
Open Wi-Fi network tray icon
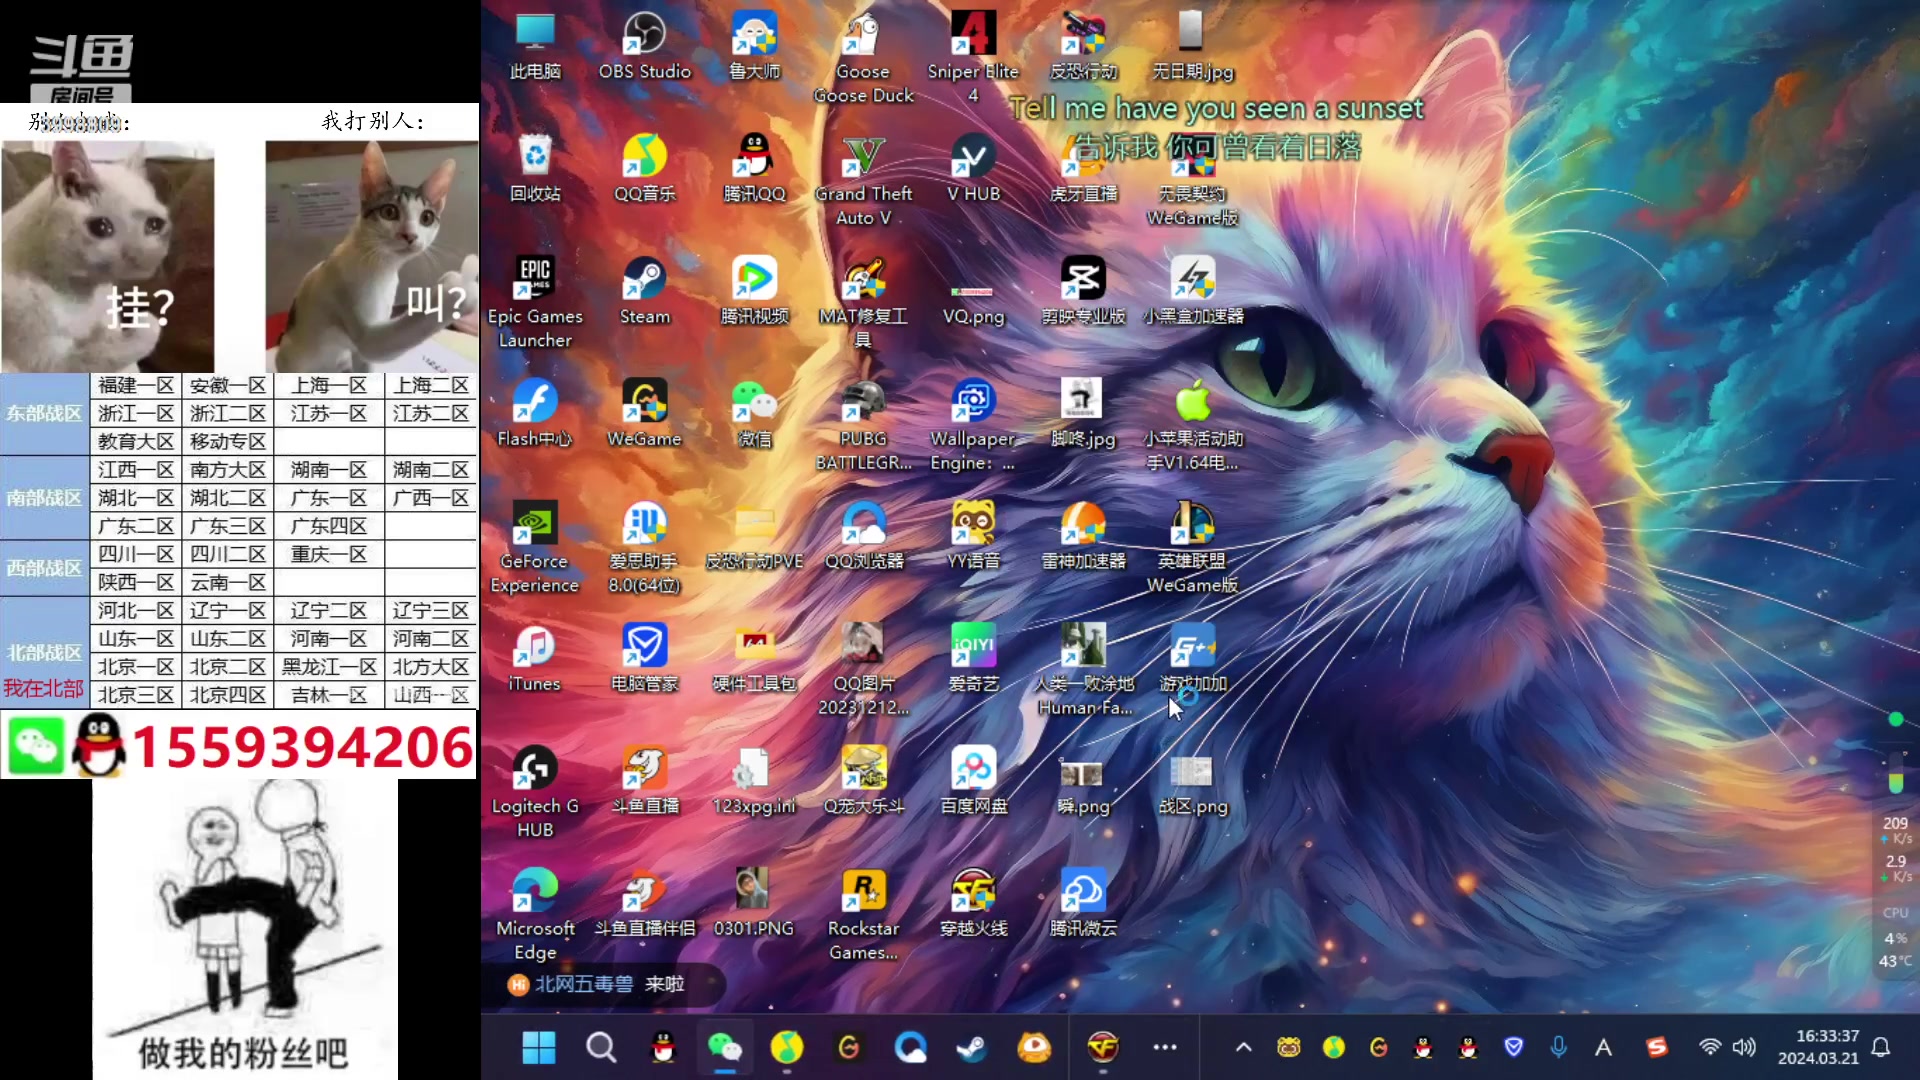1710,1047
